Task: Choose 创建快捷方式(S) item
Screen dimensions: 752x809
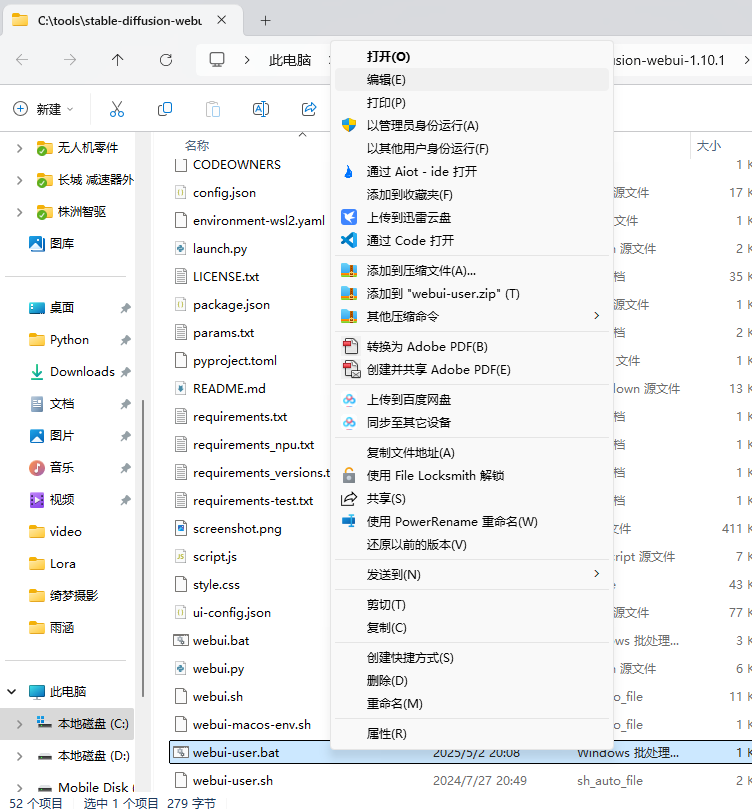Action: click(x=471, y=657)
